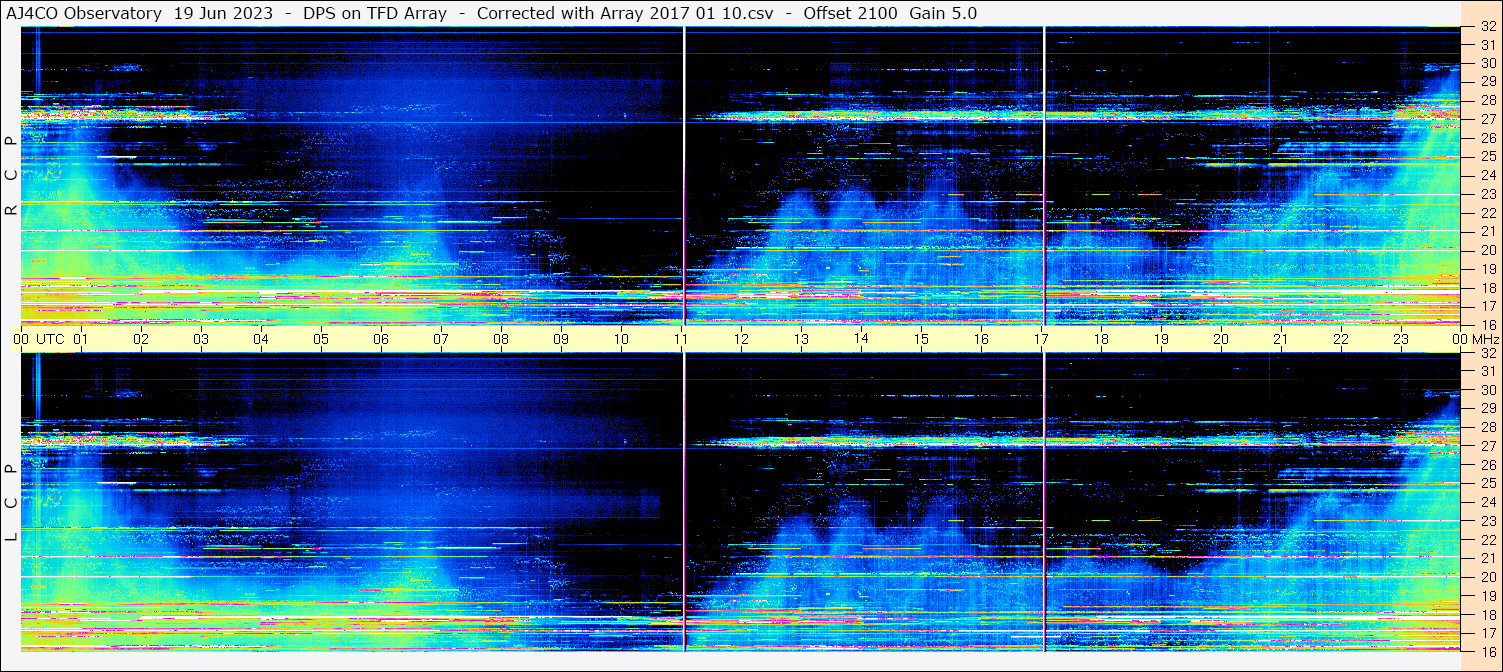Select hour "06" on the time axis

(x=381, y=339)
